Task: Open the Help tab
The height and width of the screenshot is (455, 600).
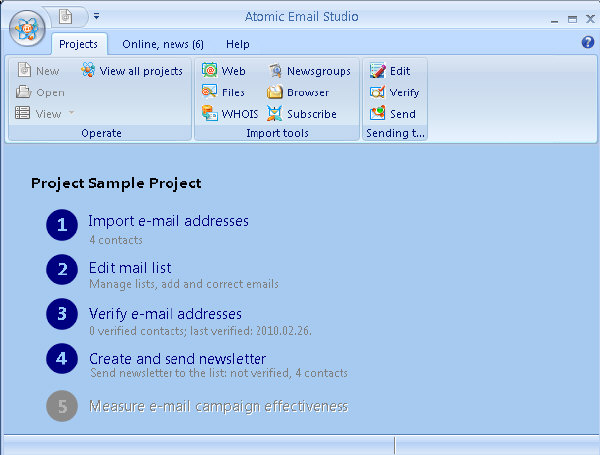Action: [238, 44]
